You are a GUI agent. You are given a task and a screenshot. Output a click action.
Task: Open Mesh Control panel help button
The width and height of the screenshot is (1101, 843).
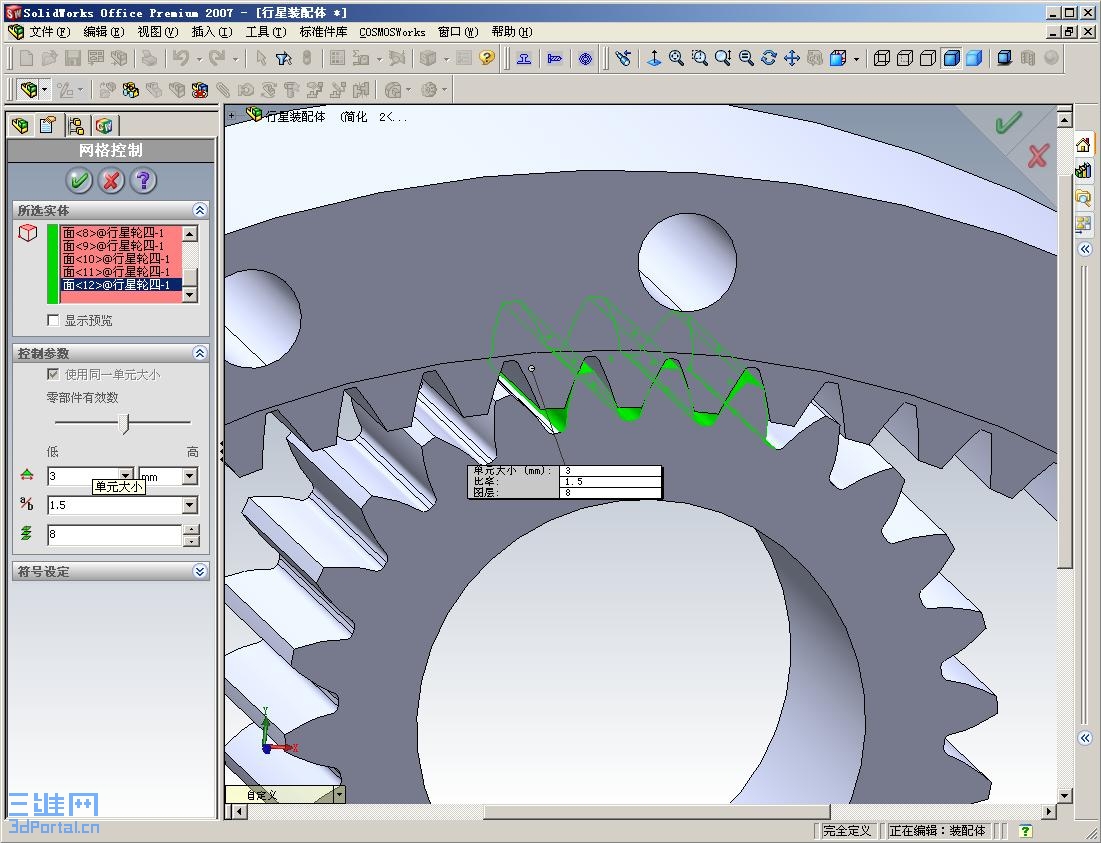click(x=143, y=180)
